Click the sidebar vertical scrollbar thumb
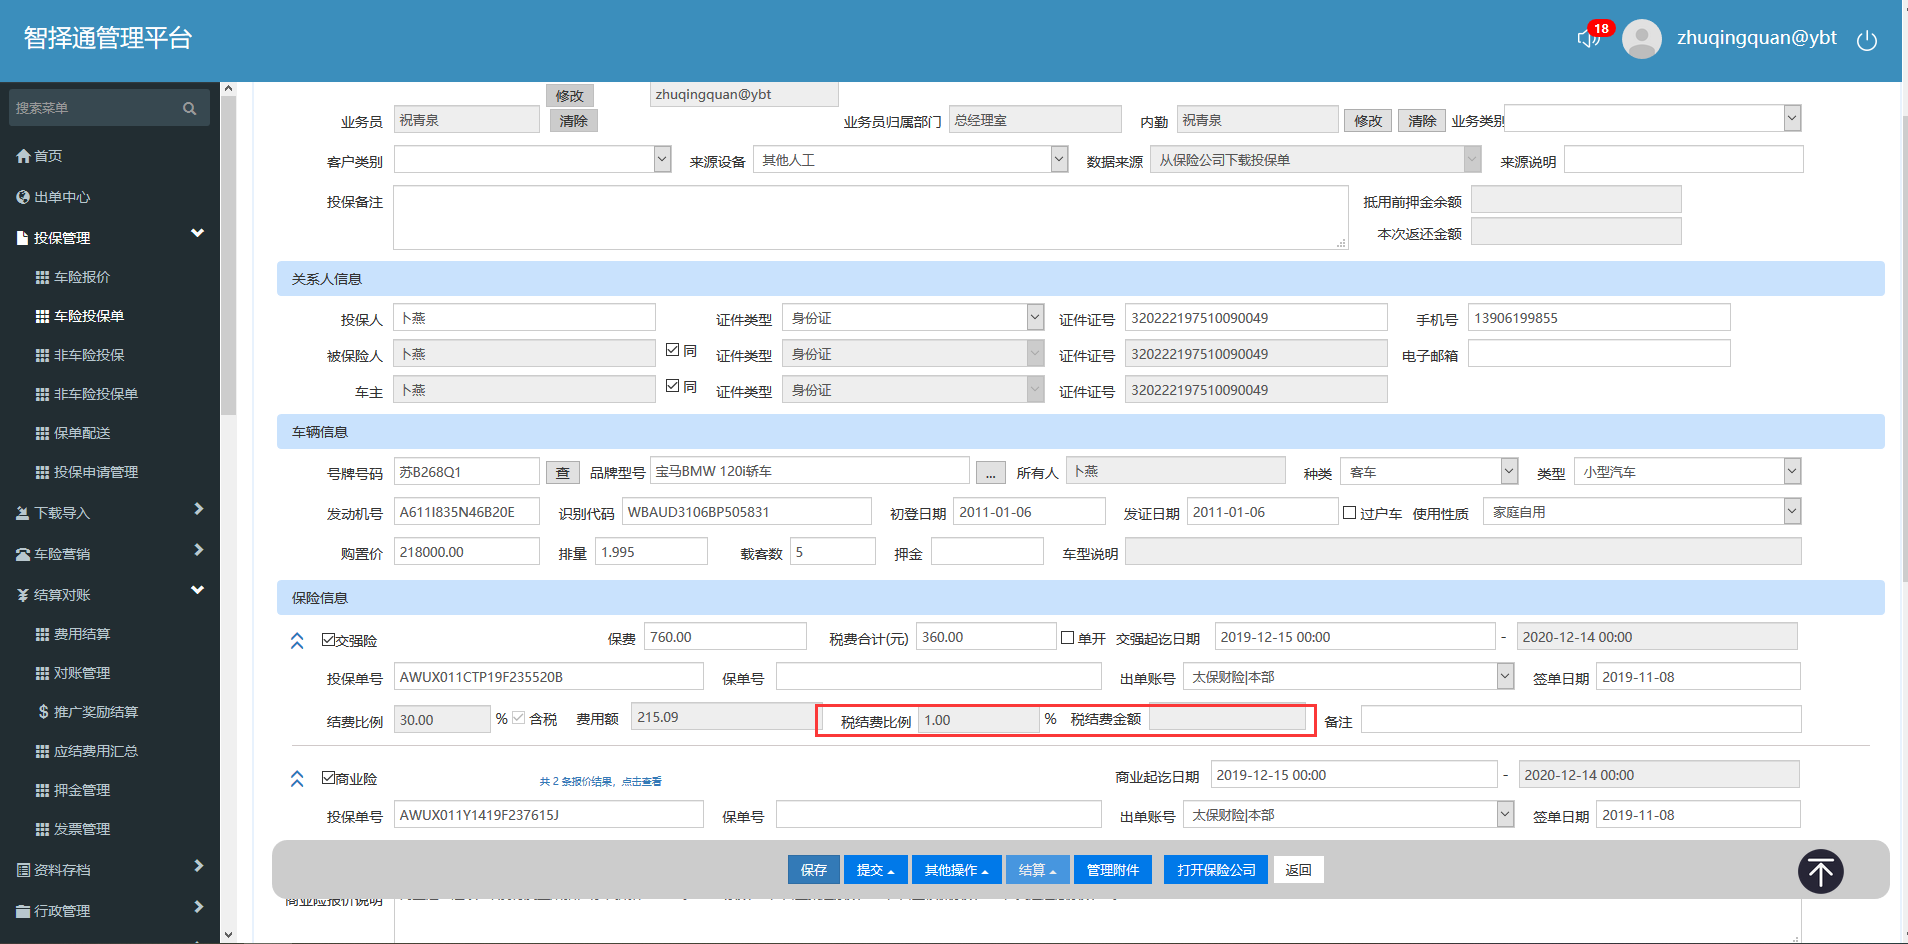Viewport: 1908px width, 944px height. (228, 254)
